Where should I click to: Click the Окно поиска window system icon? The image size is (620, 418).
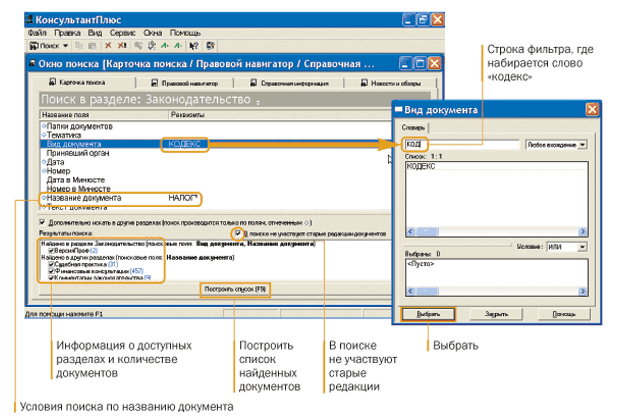click(x=32, y=63)
